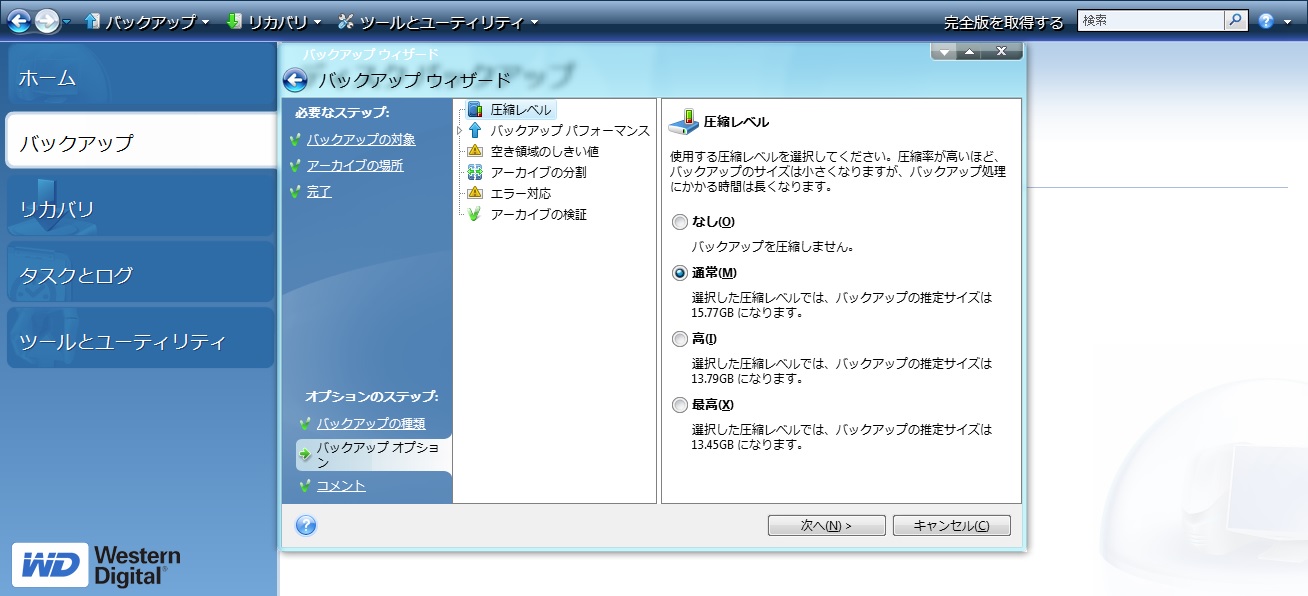Focus the 検索 search field

(1150, 20)
